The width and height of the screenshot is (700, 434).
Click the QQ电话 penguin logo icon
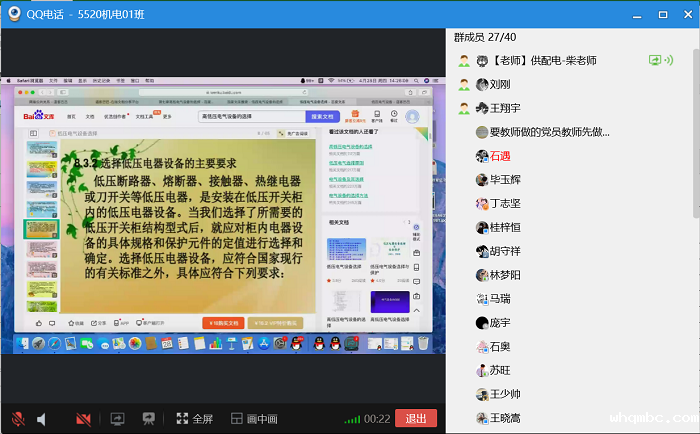pos(15,14)
